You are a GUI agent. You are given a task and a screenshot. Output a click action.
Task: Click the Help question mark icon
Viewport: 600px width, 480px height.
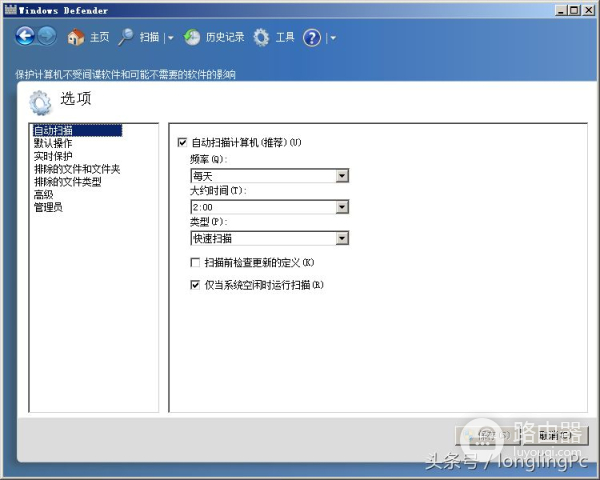pos(312,38)
